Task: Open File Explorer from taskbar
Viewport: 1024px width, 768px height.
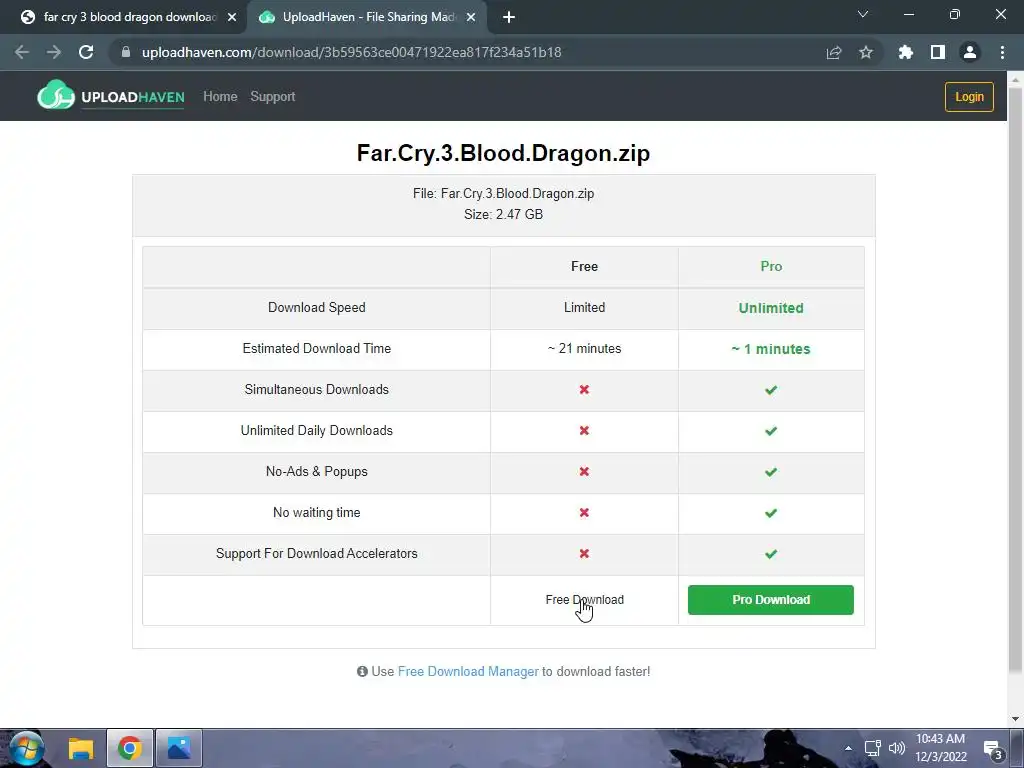Action: coord(81,748)
